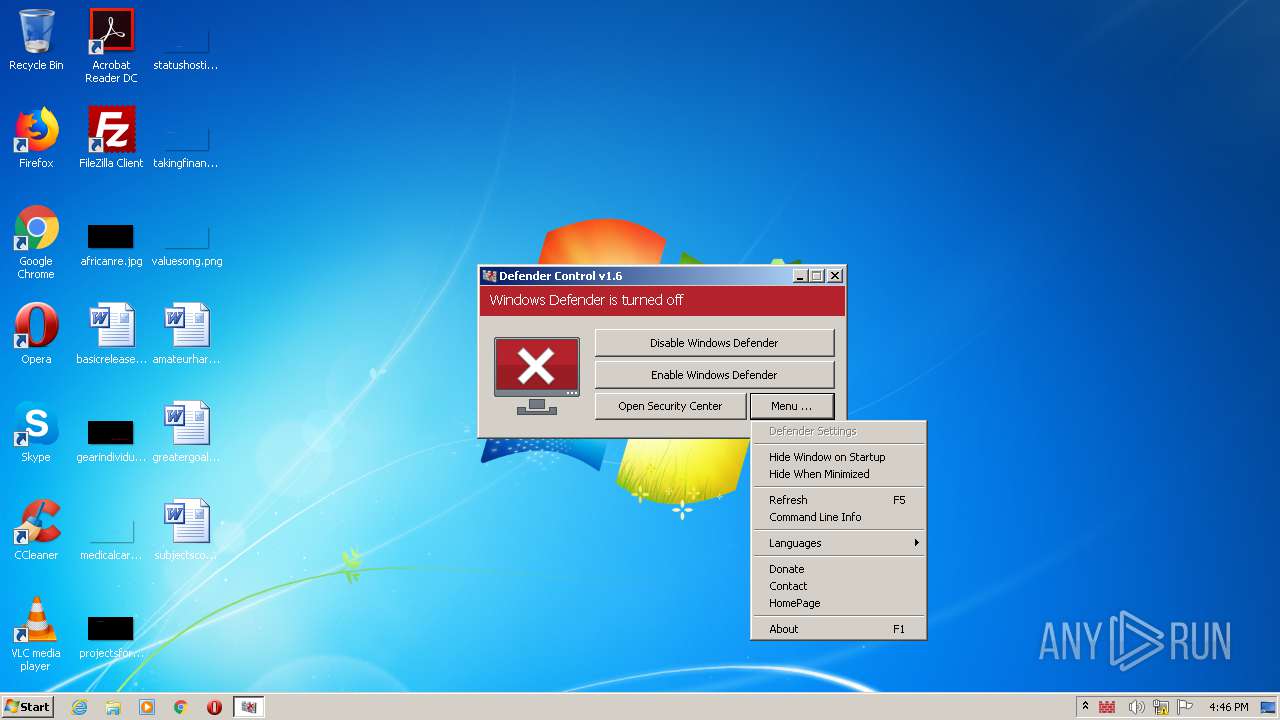
Task: Open Internet Explorer from taskbar
Action: 79,707
